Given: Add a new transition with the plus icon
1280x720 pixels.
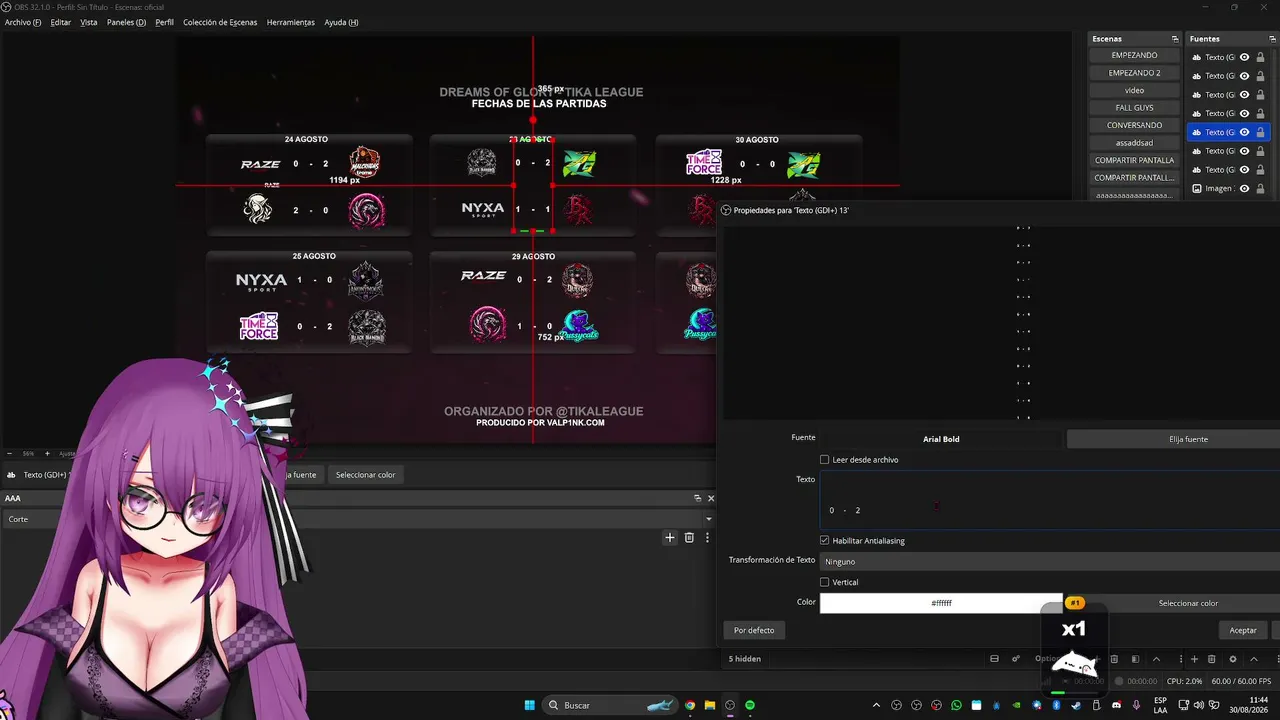Looking at the screenshot, I should point(670,538).
